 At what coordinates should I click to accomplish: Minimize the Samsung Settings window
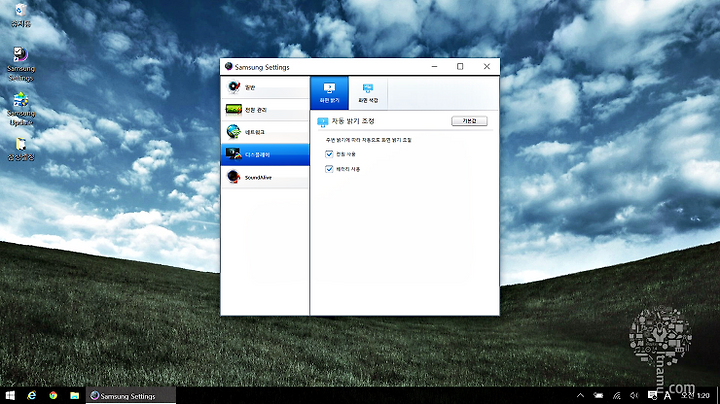[x=434, y=67]
